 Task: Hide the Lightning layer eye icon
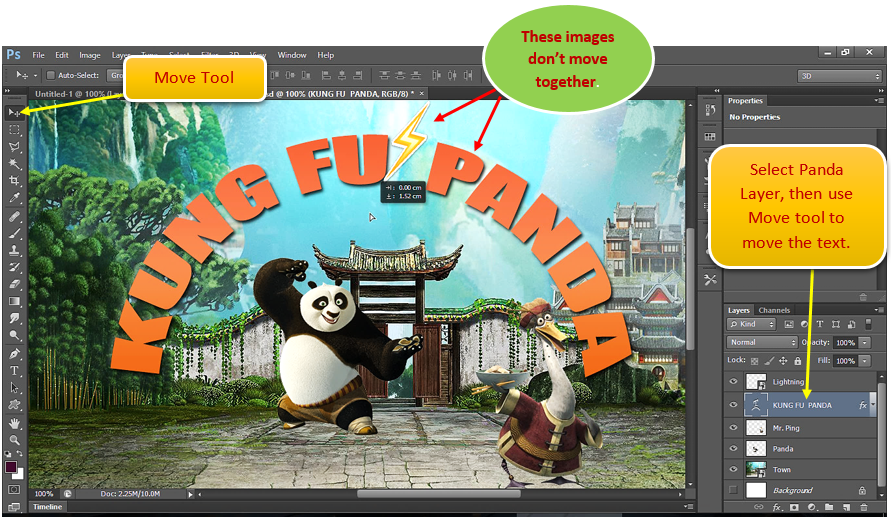click(733, 381)
